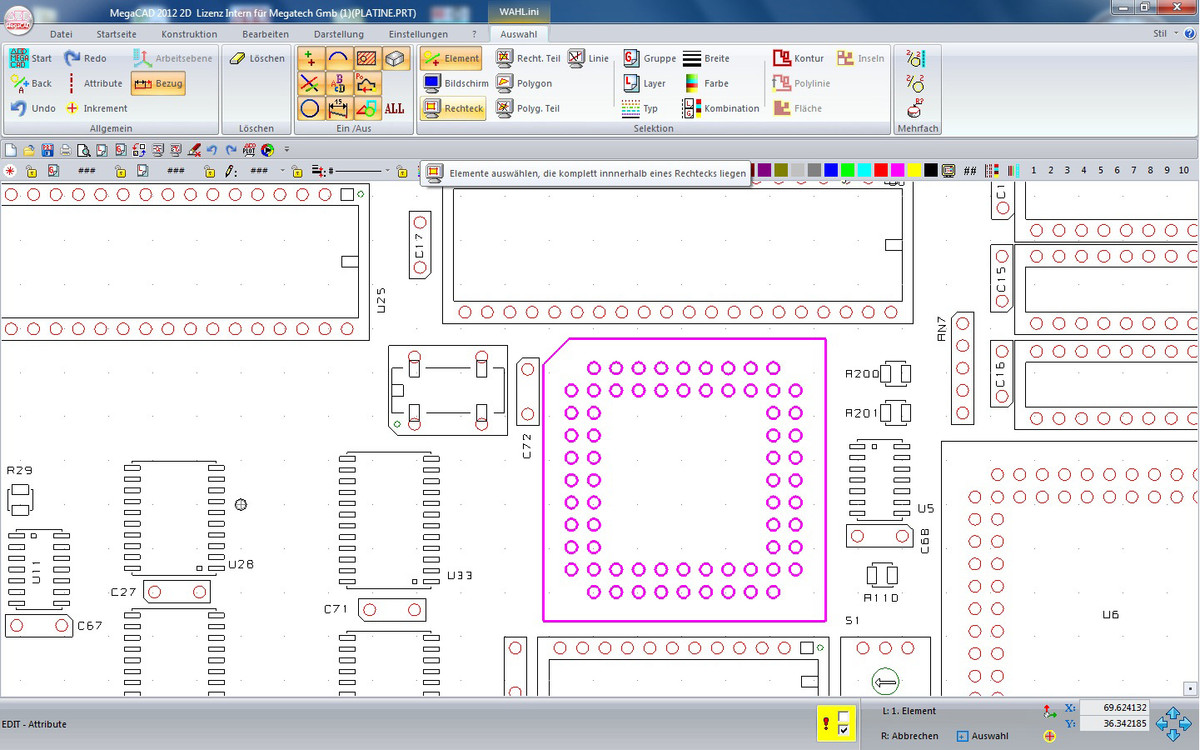Choose Linie selection mode
Image resolution: width=1200 pixels, height=750 pixels.
pyautogui.click(x=589, y=58)
